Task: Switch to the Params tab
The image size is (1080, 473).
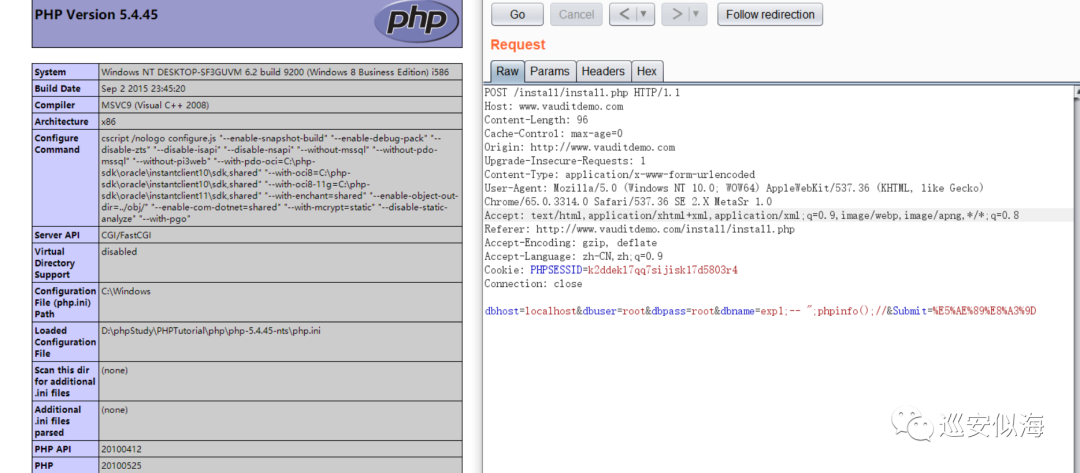Action: pyautogui.click(x=550, y=71)
